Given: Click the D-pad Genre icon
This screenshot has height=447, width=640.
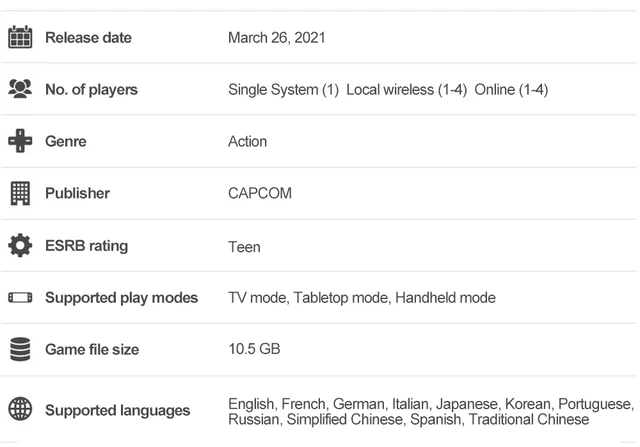Looking at the screenshot, I should 20,141.
